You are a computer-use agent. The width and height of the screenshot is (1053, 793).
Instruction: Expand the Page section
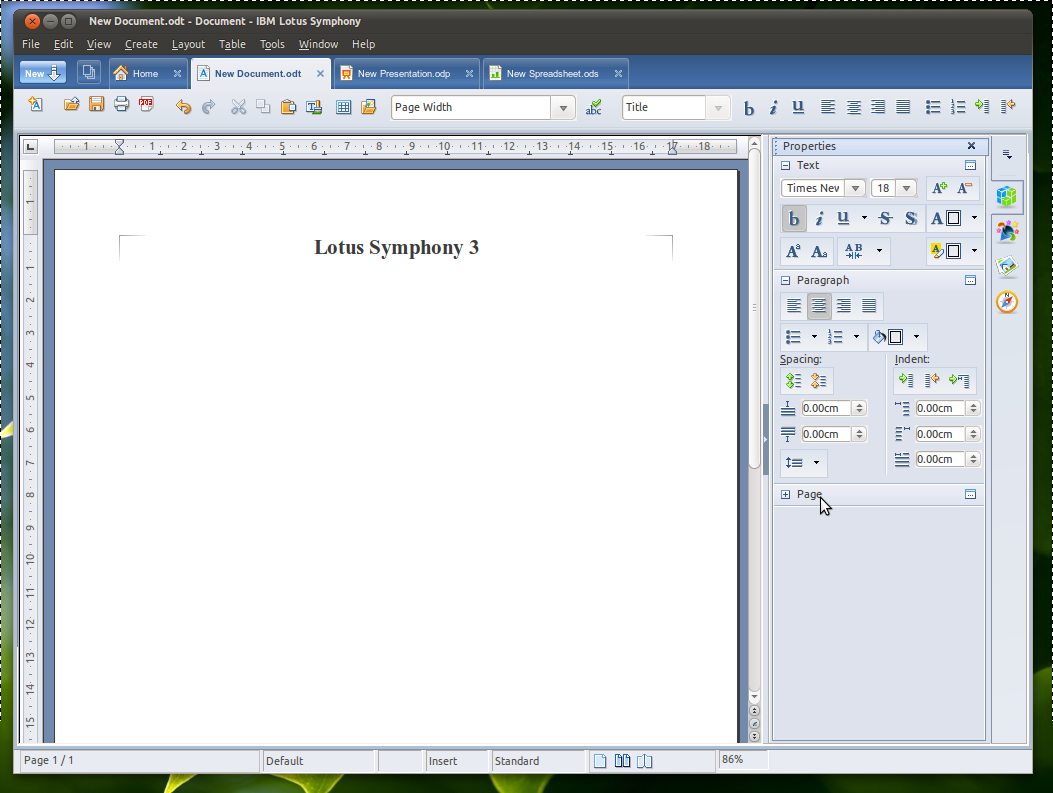(x=785, y=494)
